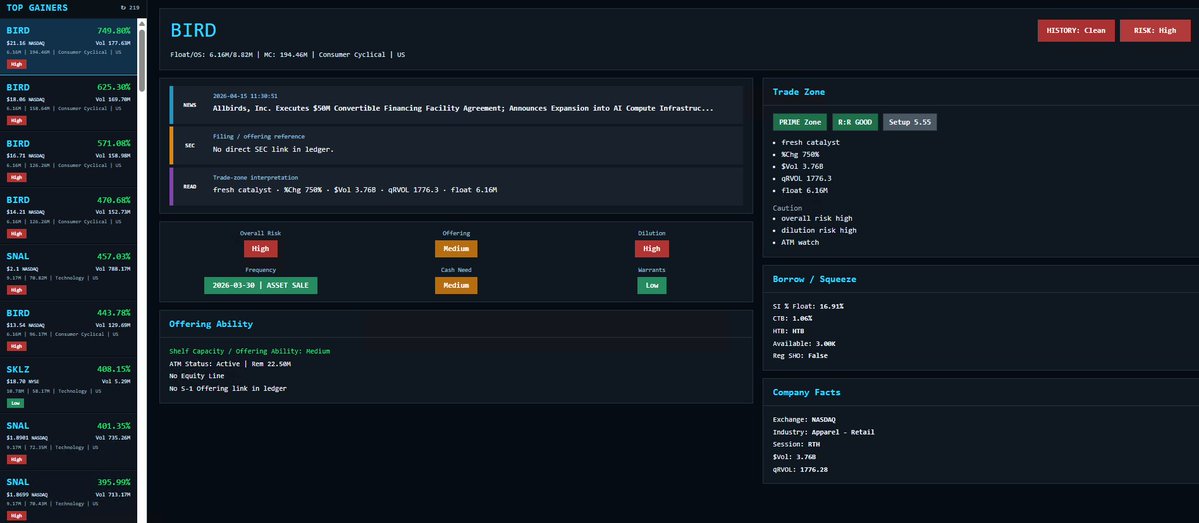Click the Warrants Low badge
1199x523 pixels.
(651, 285)
